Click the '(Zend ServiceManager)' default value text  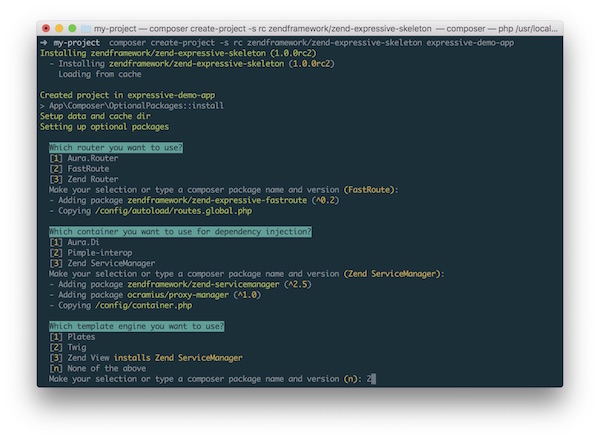click(392, 274)
